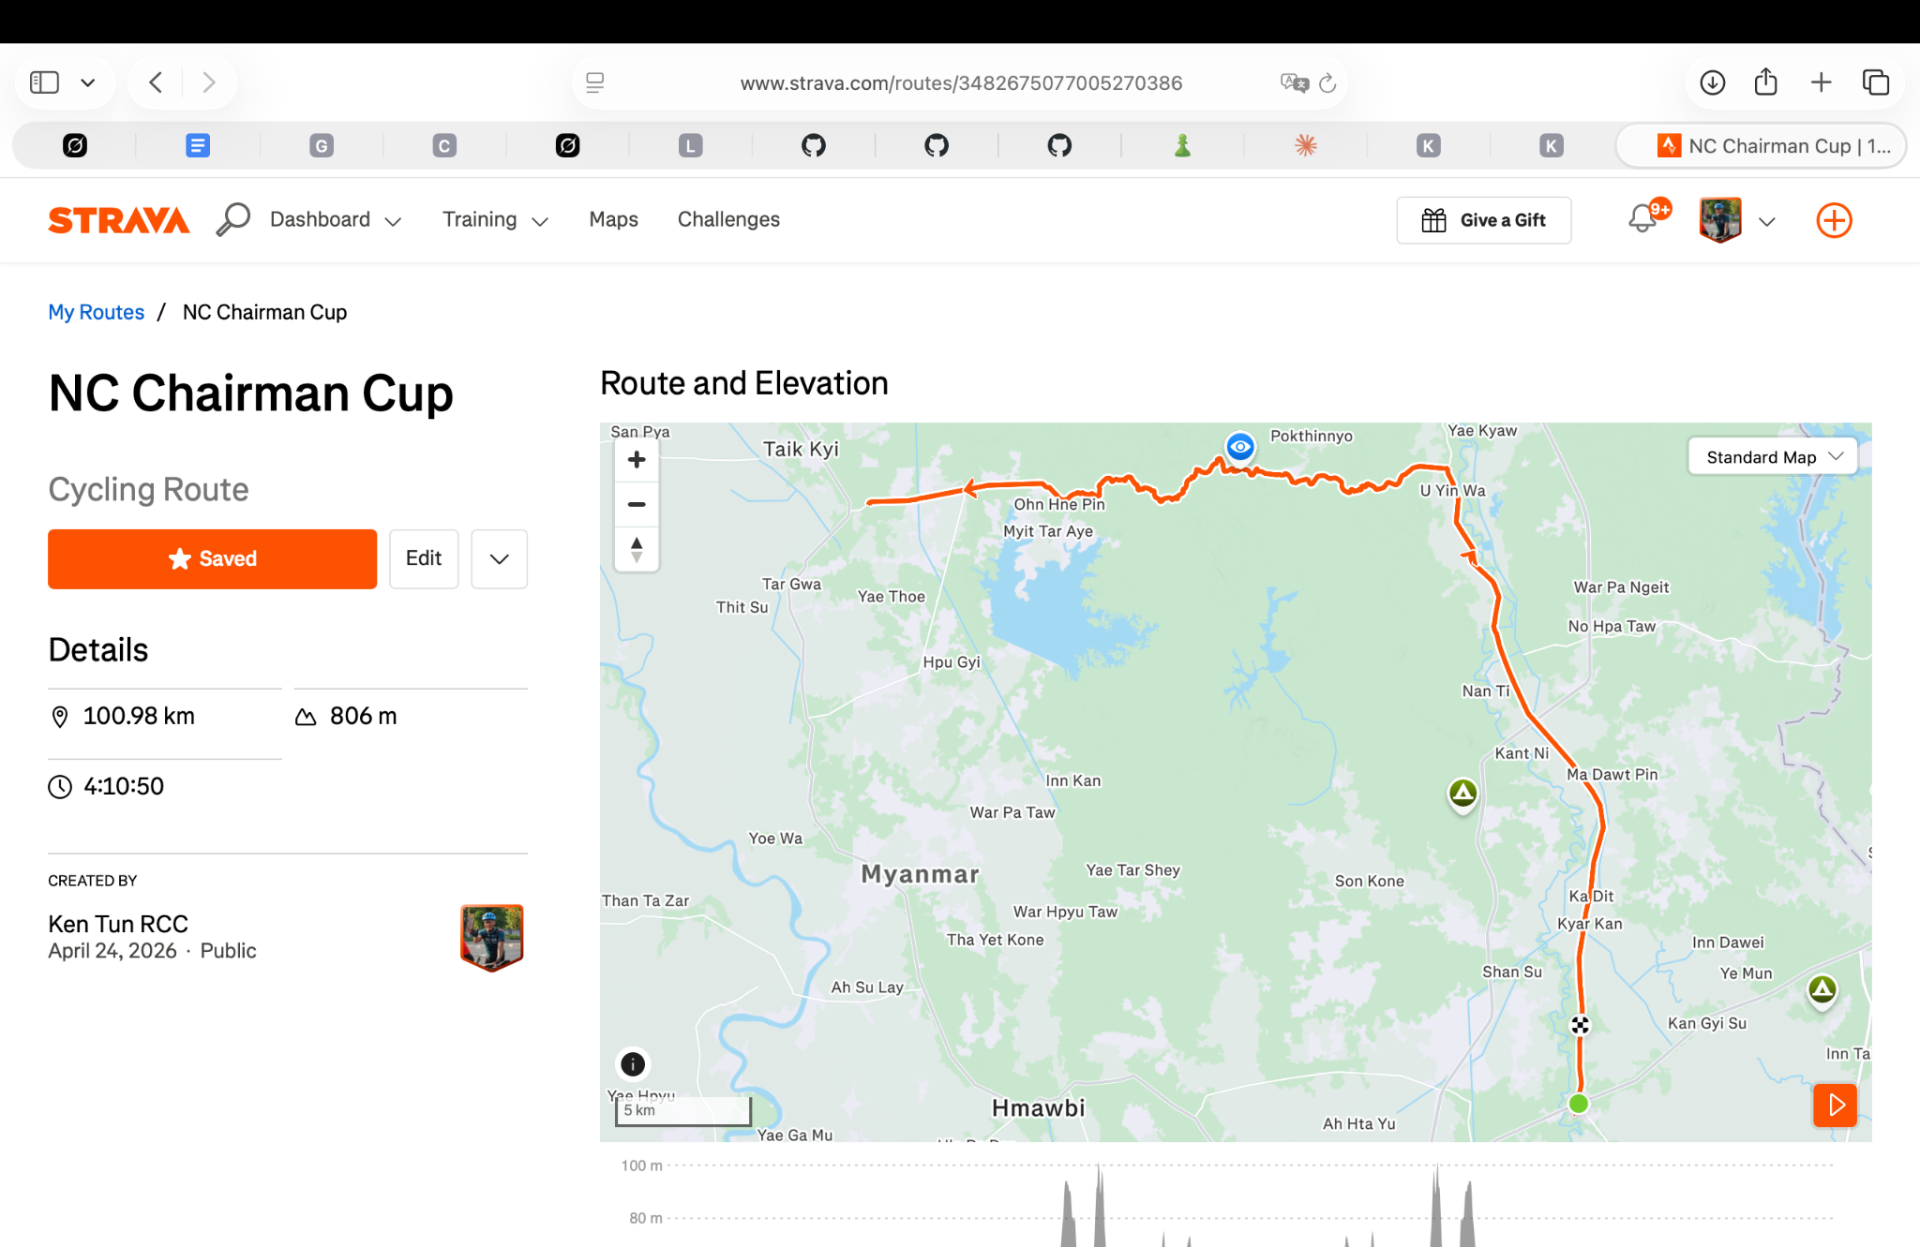Play the route flyover with orange play button
The height and width of the screenshot is (1247, 1920).
coord(1835,1105)
